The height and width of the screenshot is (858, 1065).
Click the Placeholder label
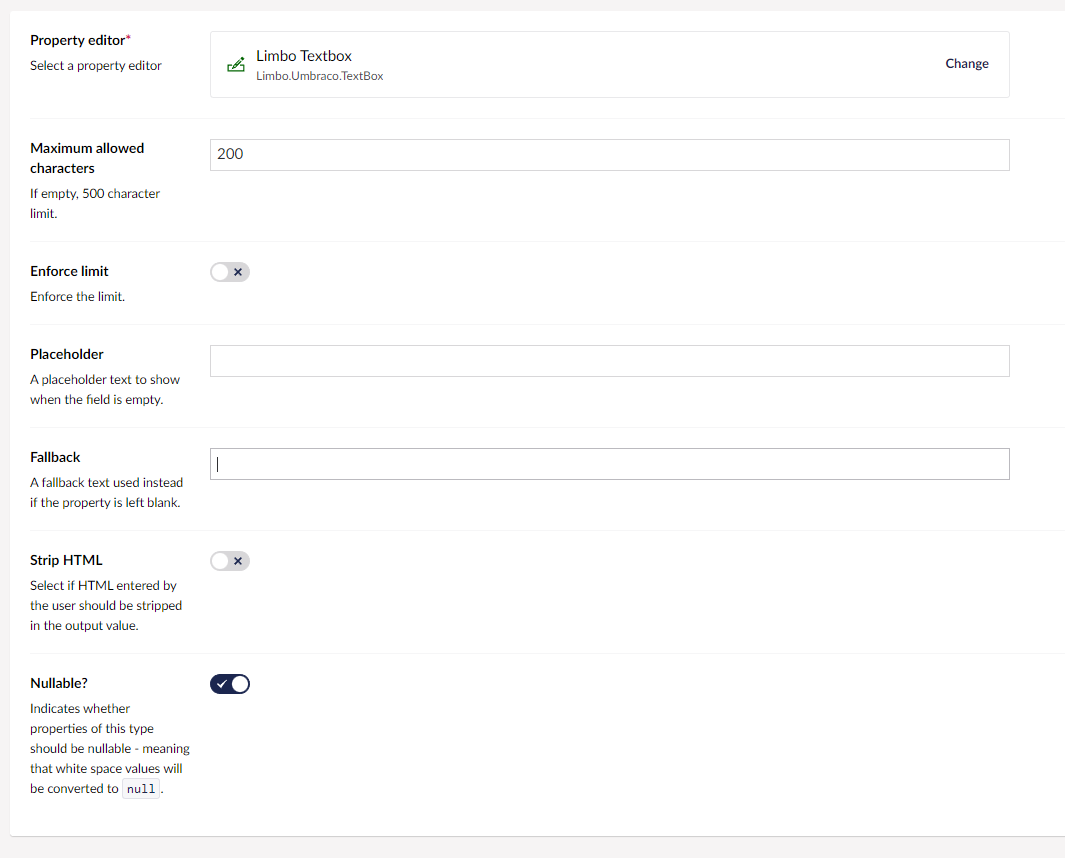click(67, 354)
